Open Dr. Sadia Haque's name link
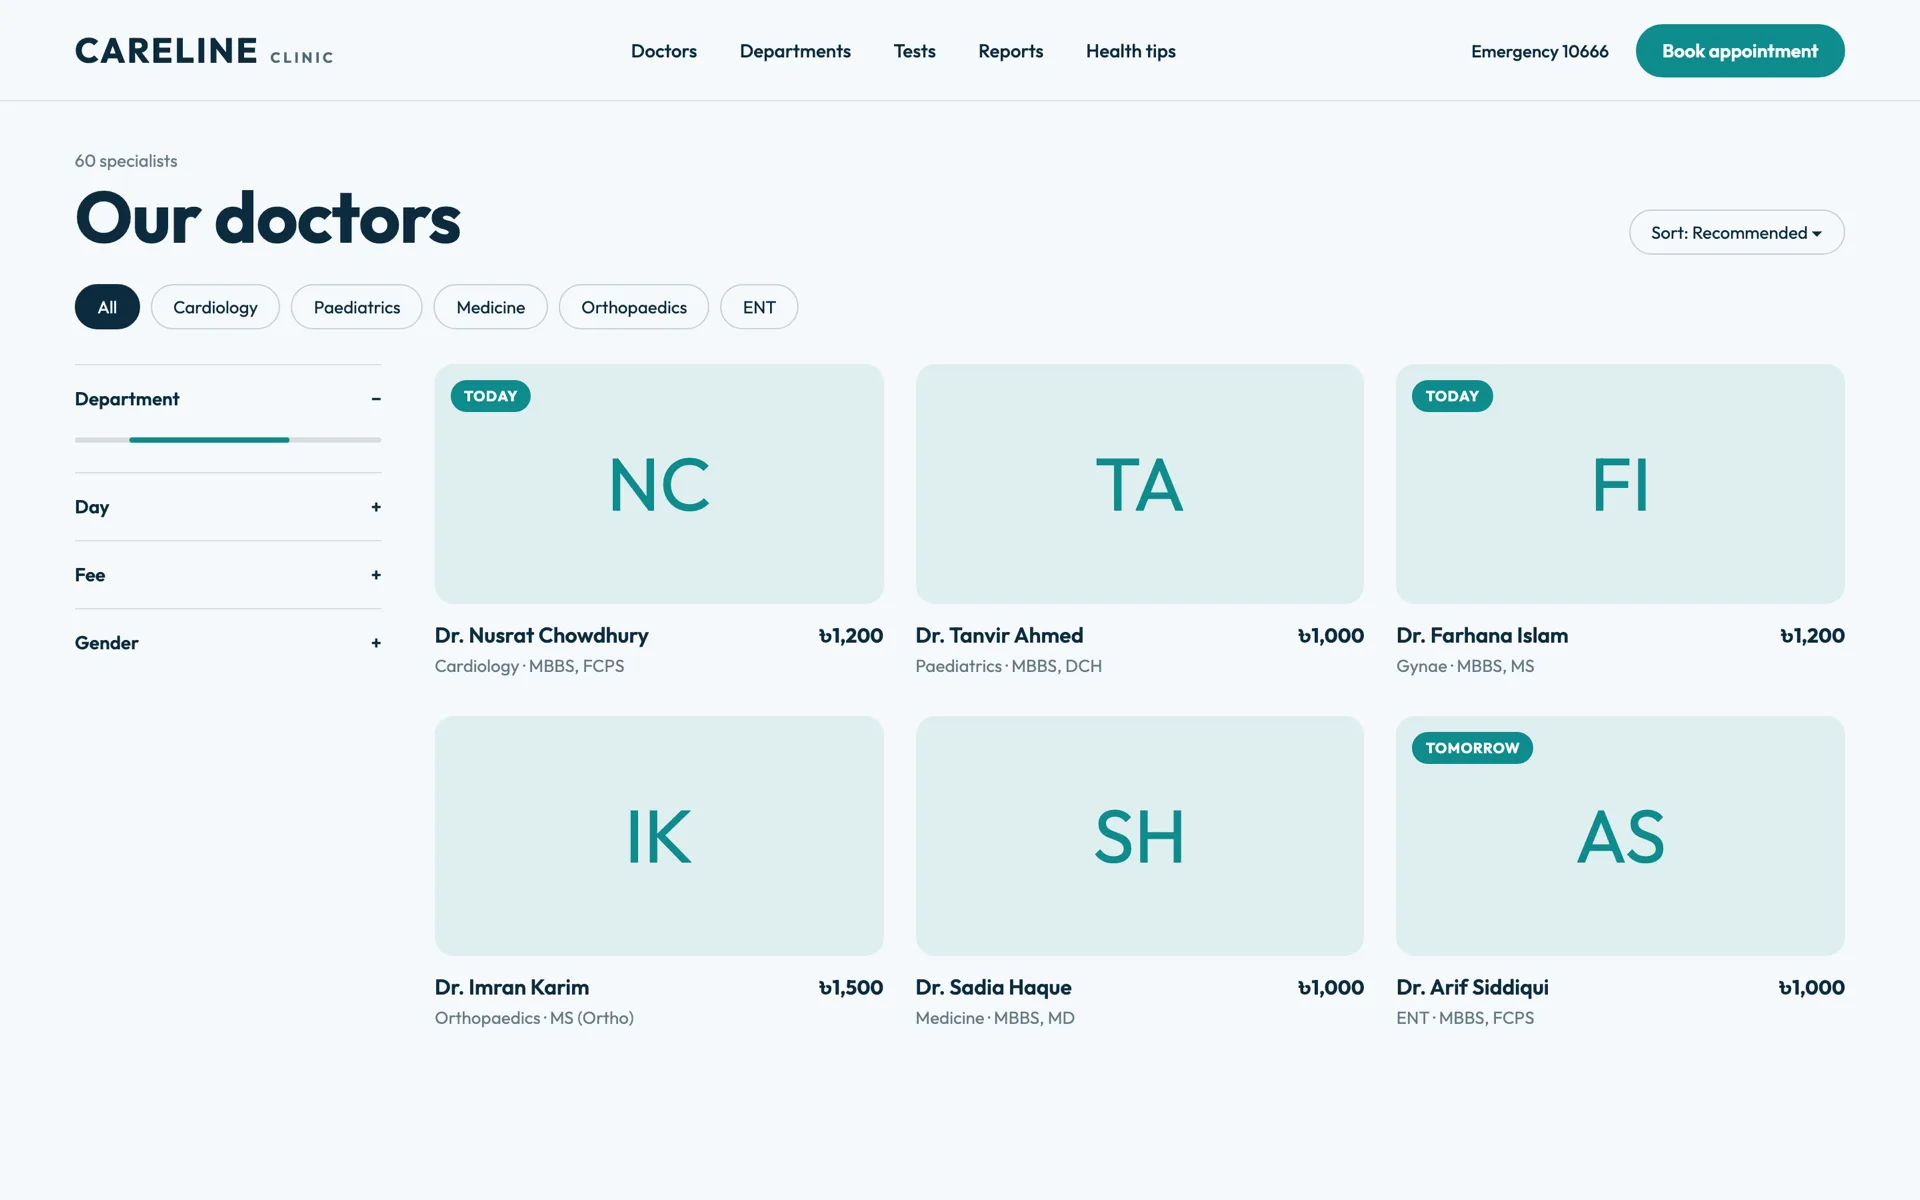Viewport: 1920px width, 1200px height. coord(993,988)
